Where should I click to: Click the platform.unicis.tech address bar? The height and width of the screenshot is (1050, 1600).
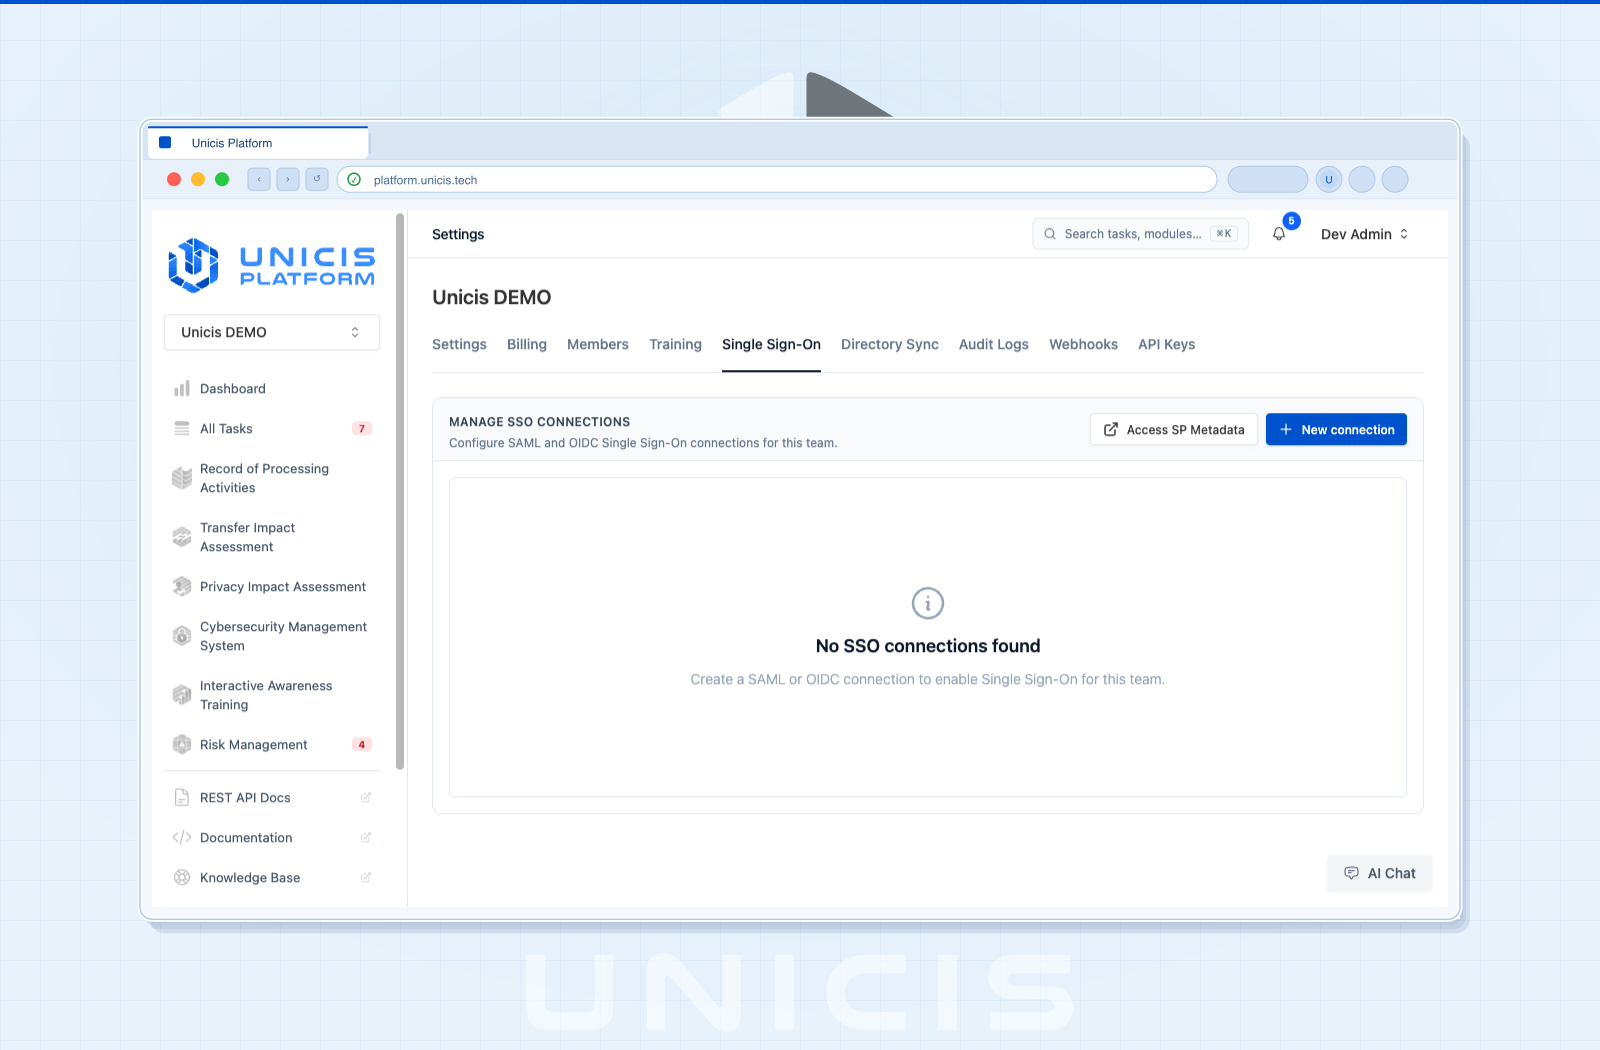click(x=777, y=180)
